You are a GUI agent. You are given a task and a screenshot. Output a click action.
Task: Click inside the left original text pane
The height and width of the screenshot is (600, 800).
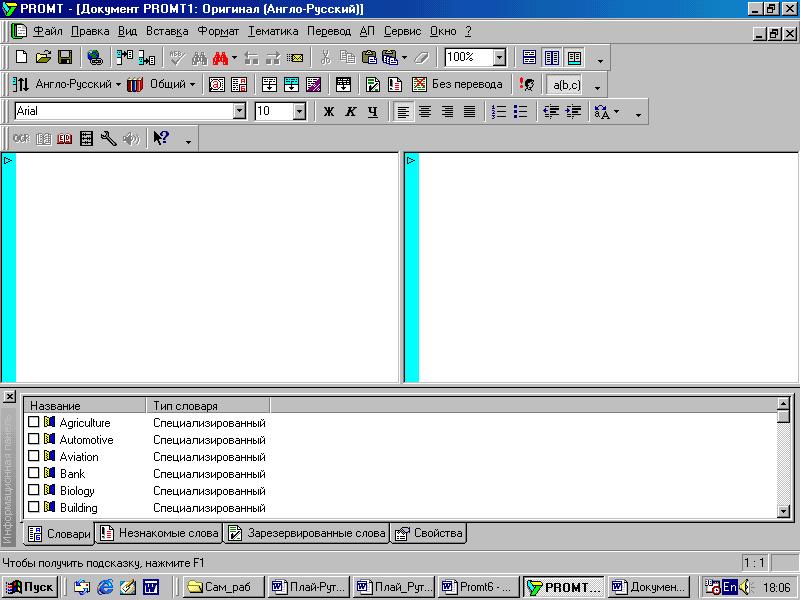tap(207, 267)
